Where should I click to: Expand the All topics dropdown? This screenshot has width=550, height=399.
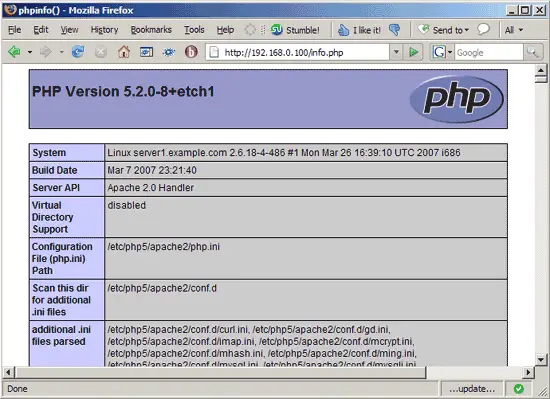pyautogui.click(x=514, y=30)
